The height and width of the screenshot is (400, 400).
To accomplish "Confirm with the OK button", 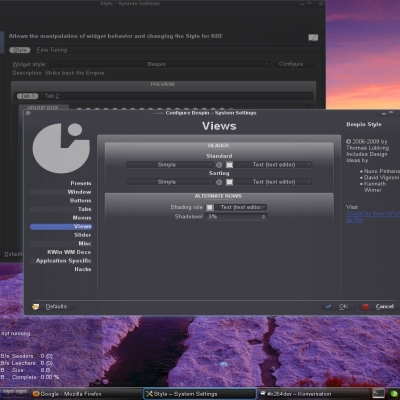I will pyautogui.click(x=338, y=307).
